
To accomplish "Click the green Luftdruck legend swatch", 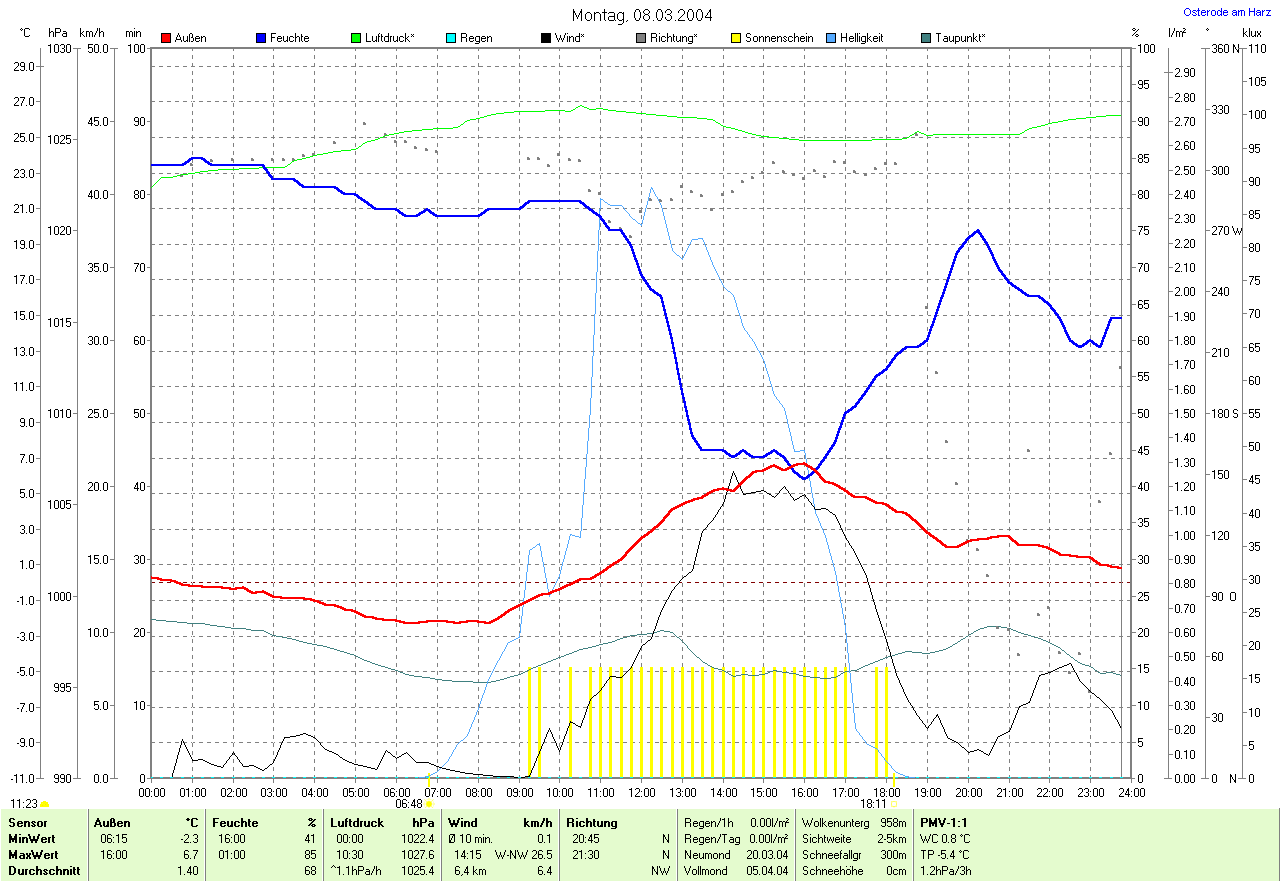I will pyautogui.click(x=356, y=38).
